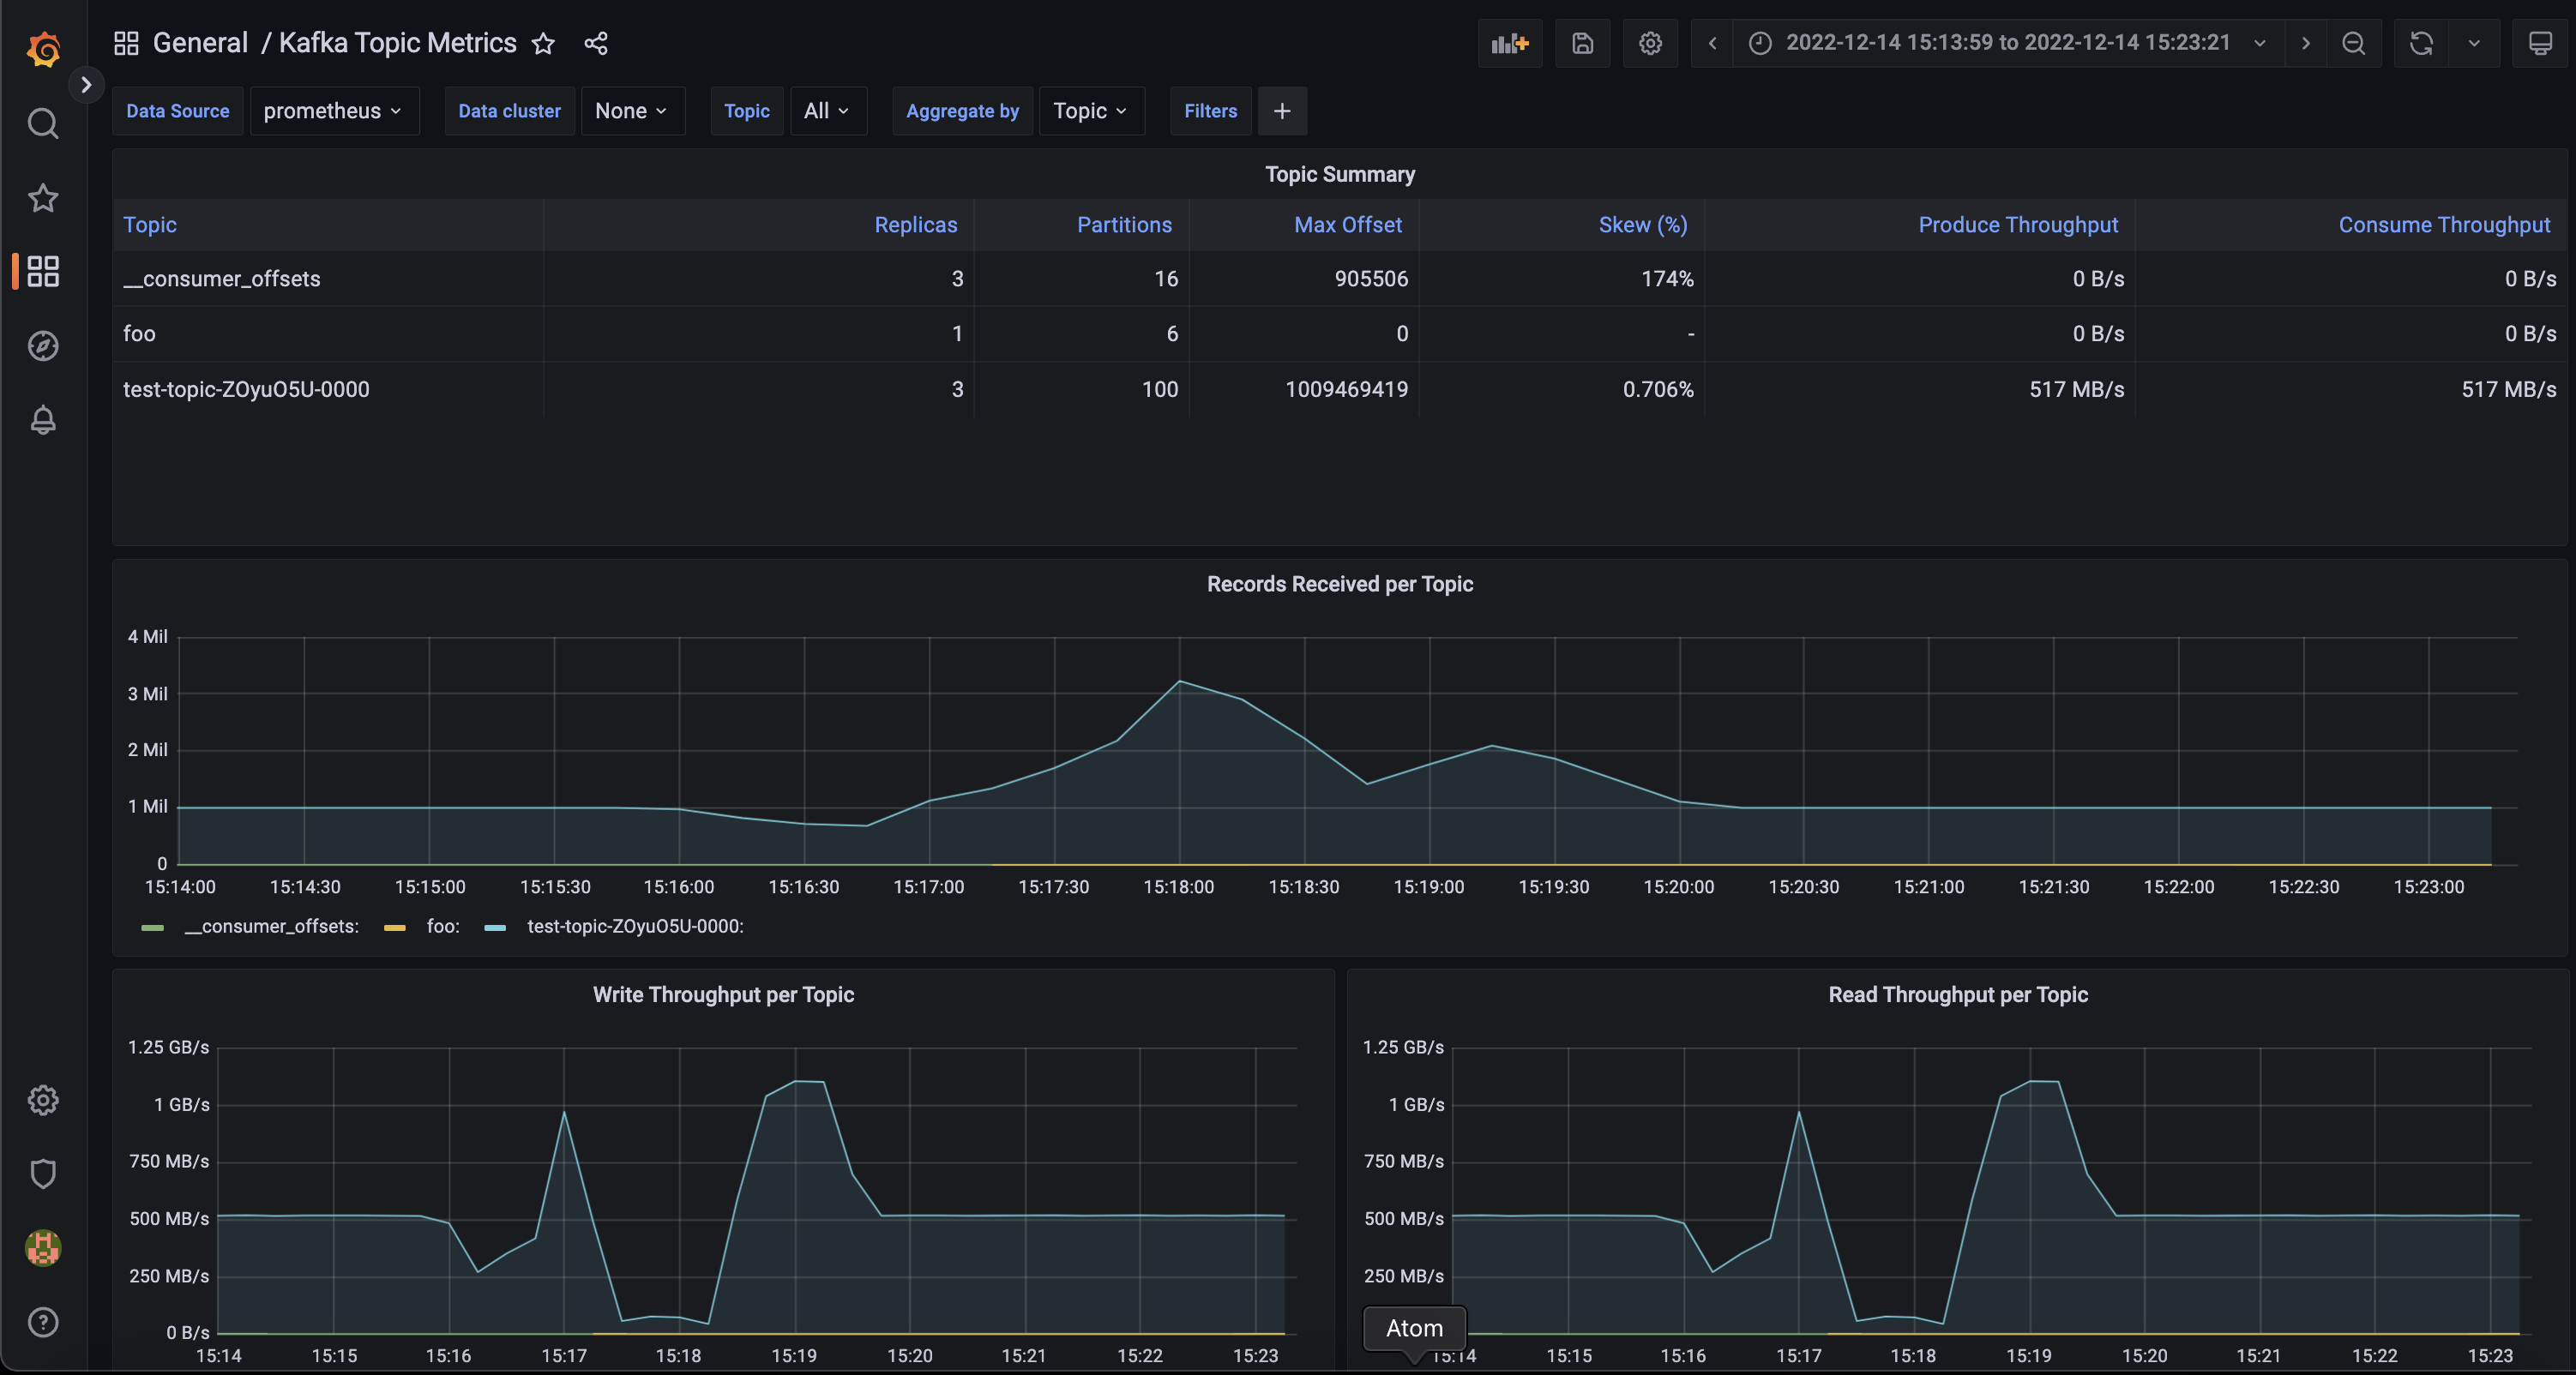Open the time range picker

[2007, 43]
